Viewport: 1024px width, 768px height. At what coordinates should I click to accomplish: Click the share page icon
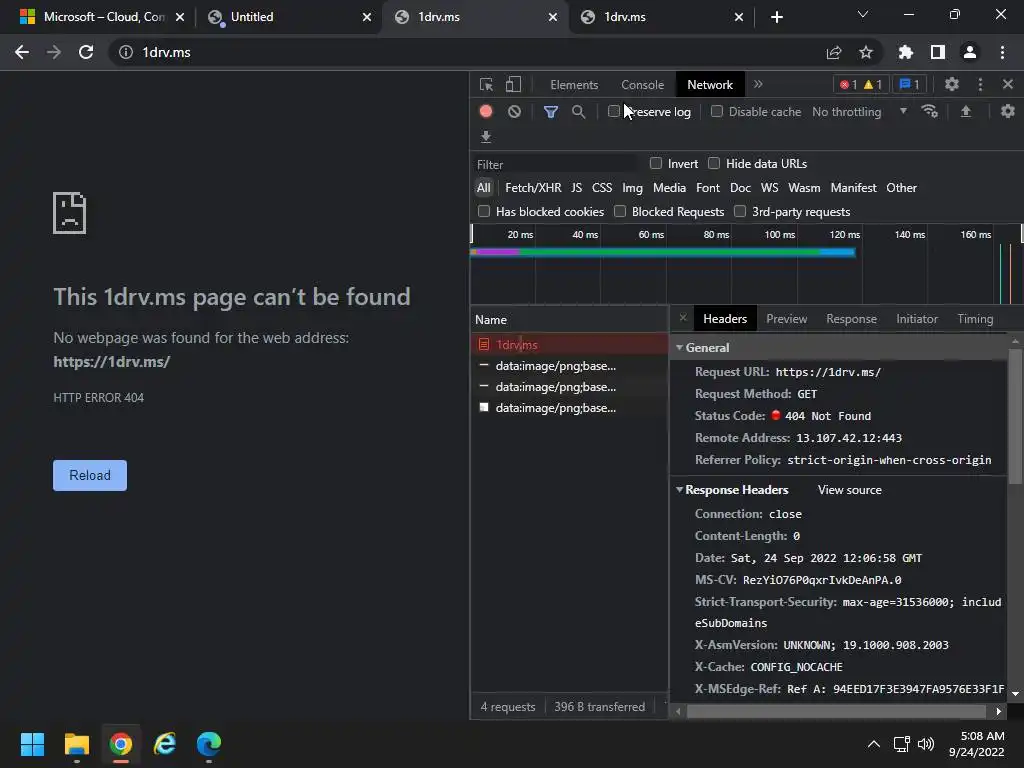tap(834, 52)
